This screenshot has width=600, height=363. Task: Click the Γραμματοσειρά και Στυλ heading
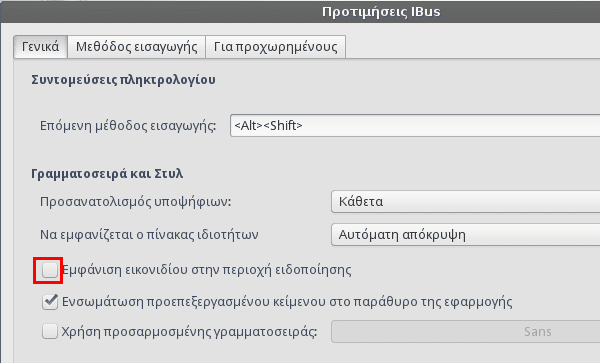coord(107,174)
